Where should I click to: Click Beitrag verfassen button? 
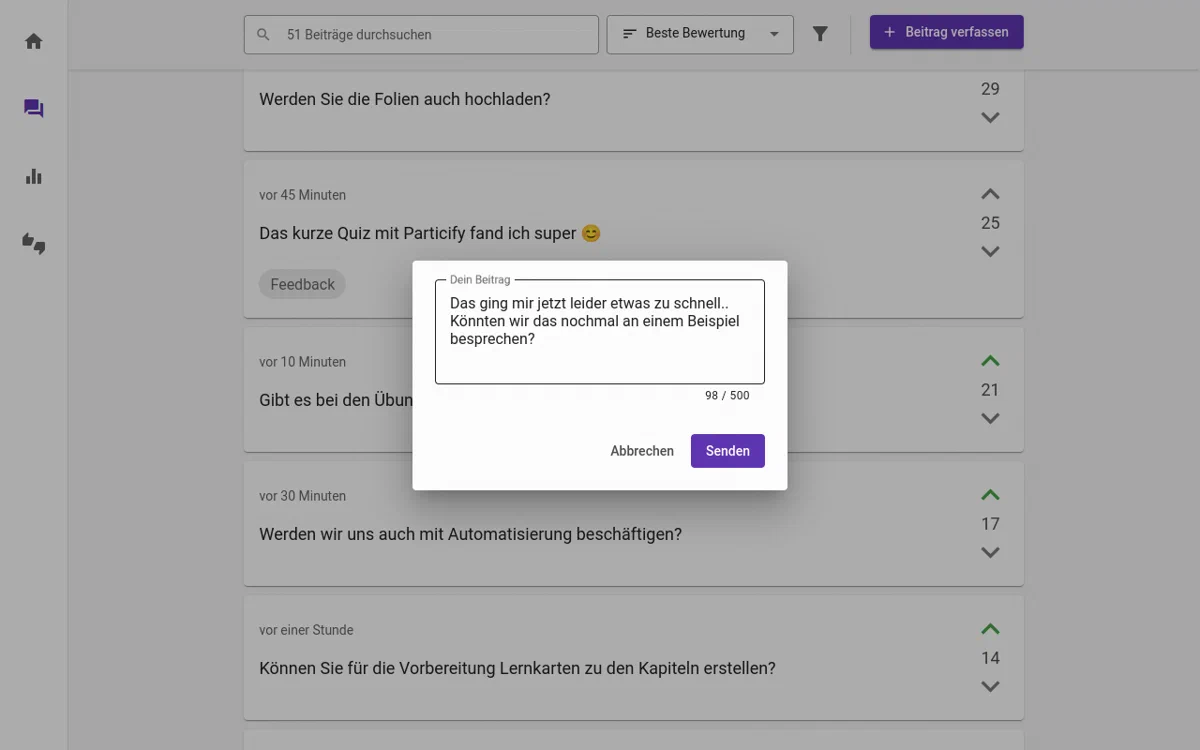[946, 32]
